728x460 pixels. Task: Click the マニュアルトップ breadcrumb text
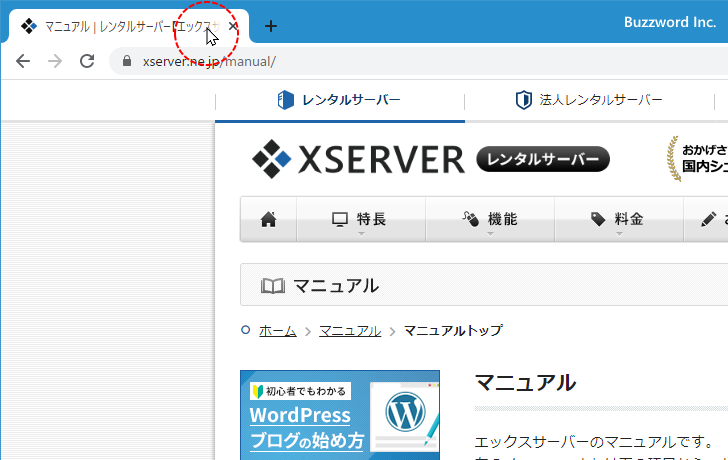click(x=453, y=330)
